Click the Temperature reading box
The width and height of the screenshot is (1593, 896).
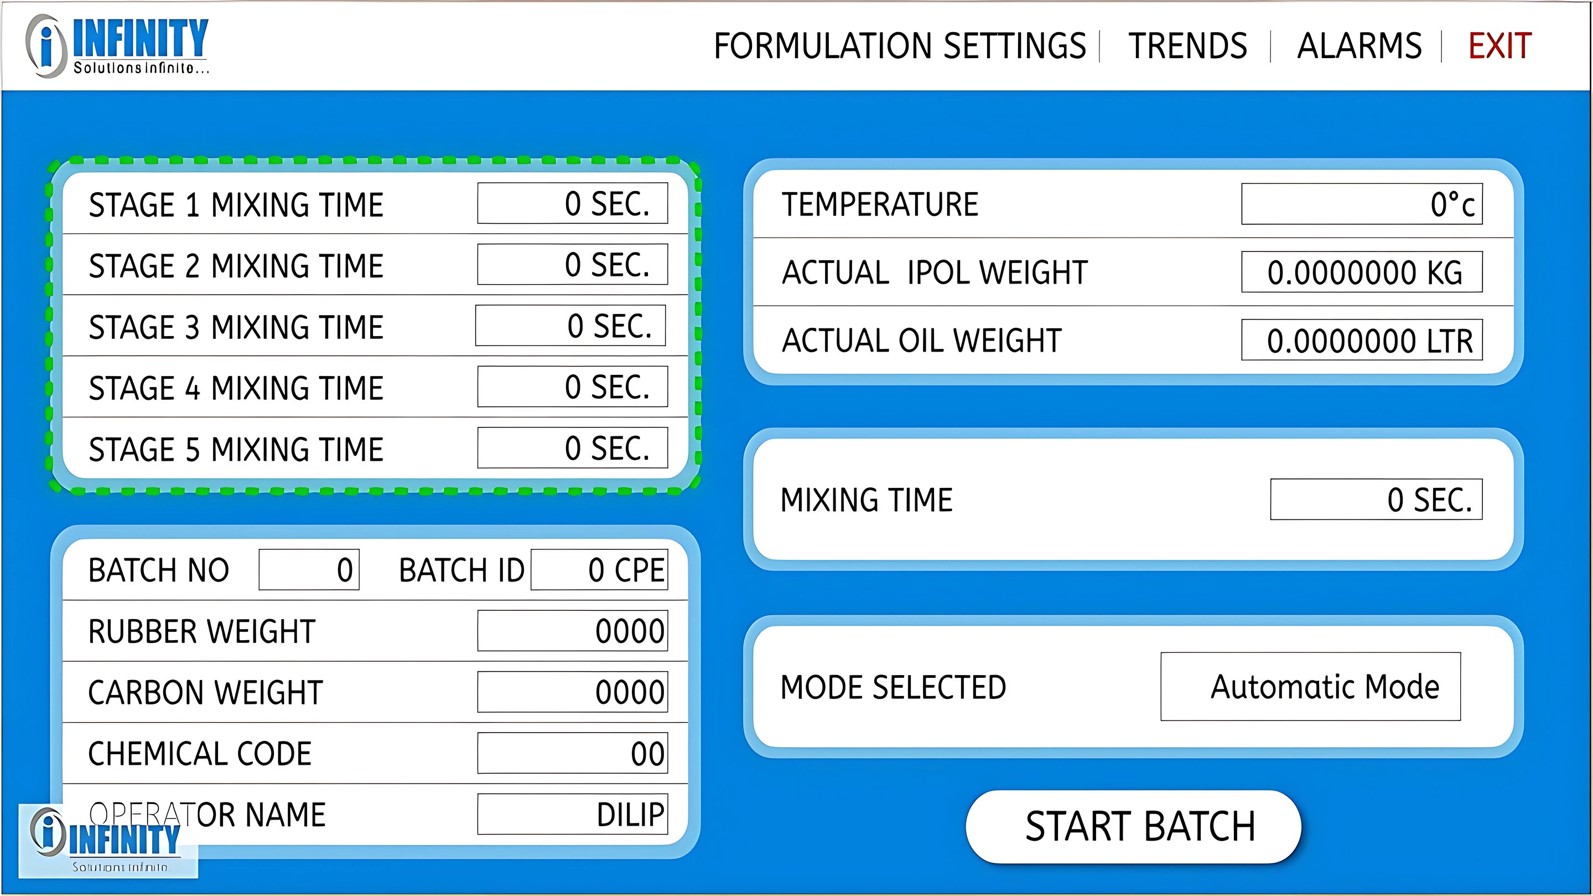(1361, 204)
